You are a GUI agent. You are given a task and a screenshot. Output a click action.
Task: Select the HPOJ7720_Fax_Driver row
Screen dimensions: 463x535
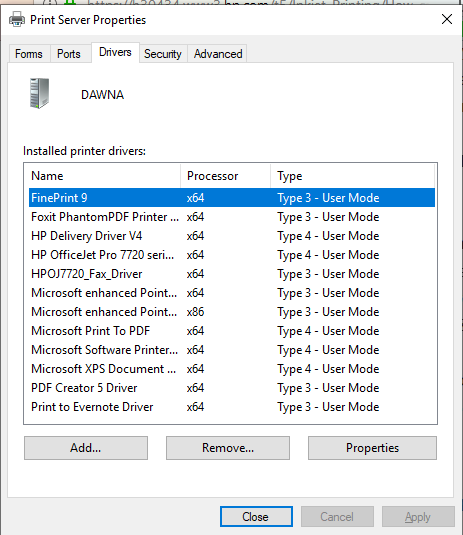point(232,274)
